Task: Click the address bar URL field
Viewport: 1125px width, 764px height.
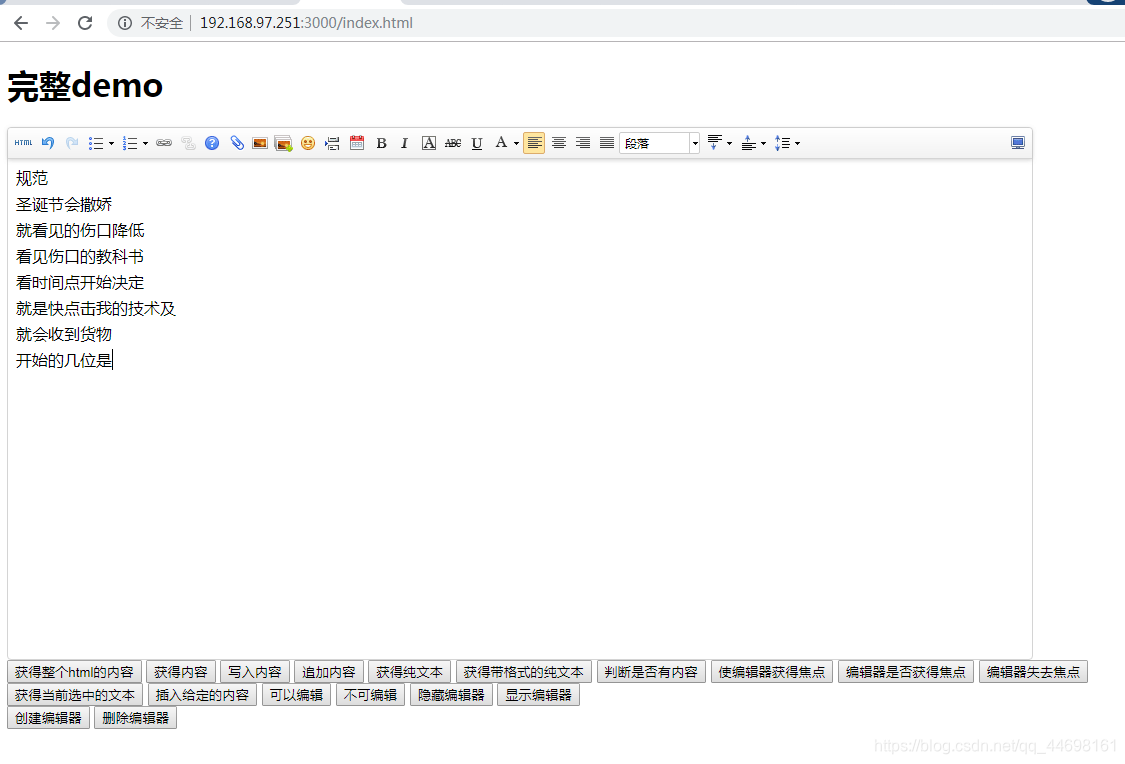Action: 617,23
